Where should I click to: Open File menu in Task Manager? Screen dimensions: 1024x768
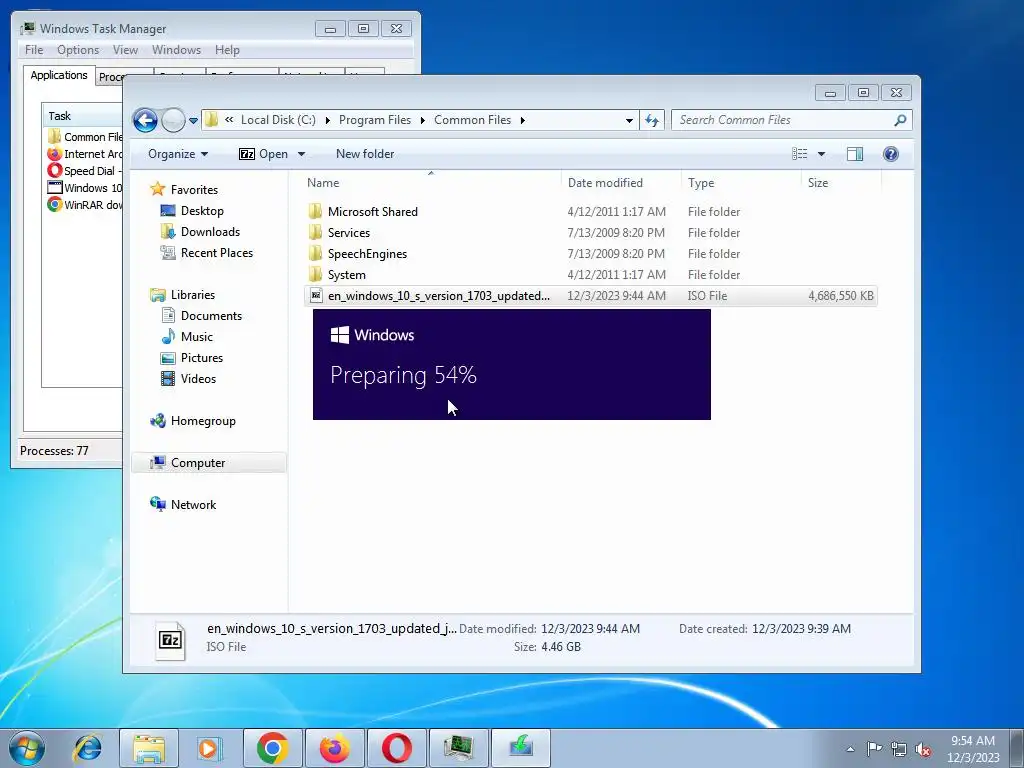pos(34,50)
